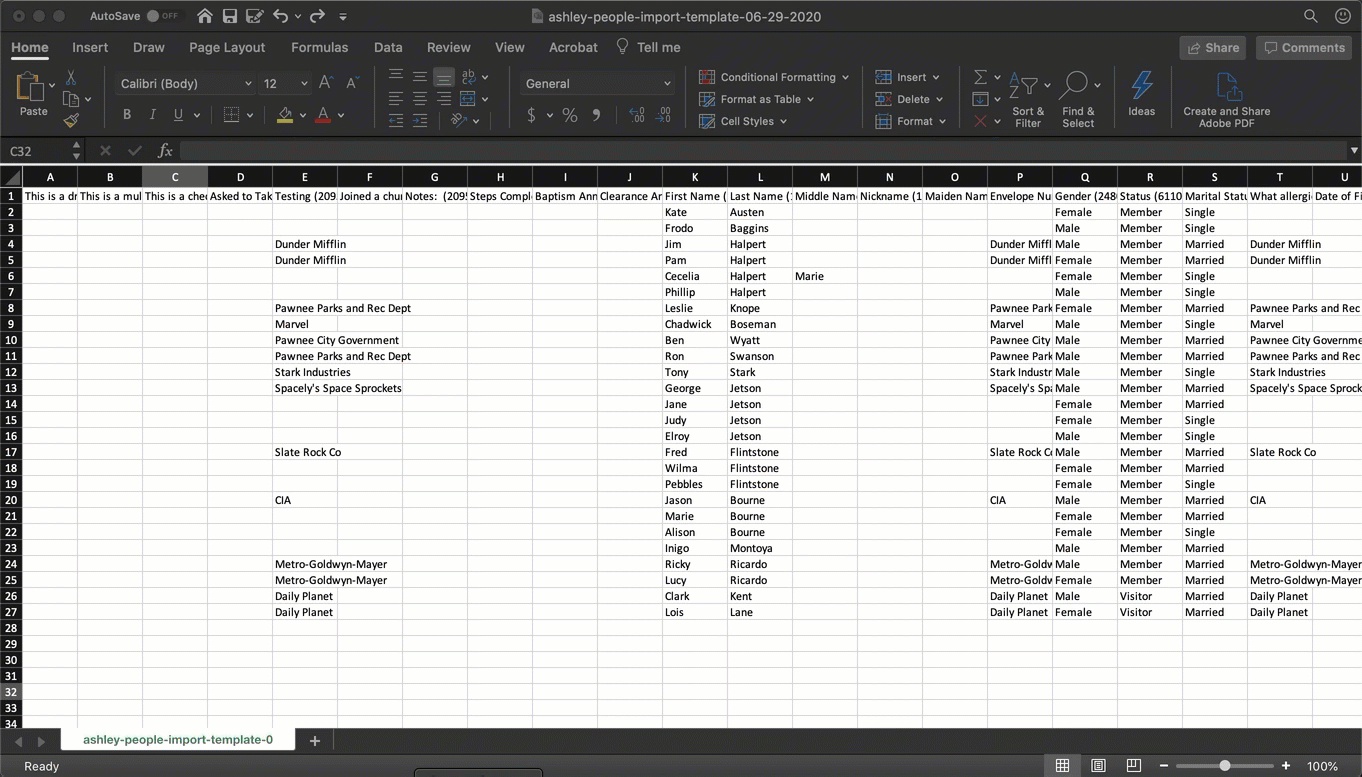1362x777 pixels.
Task: Cut selection with the scissors icon
Action: point(71,77)
